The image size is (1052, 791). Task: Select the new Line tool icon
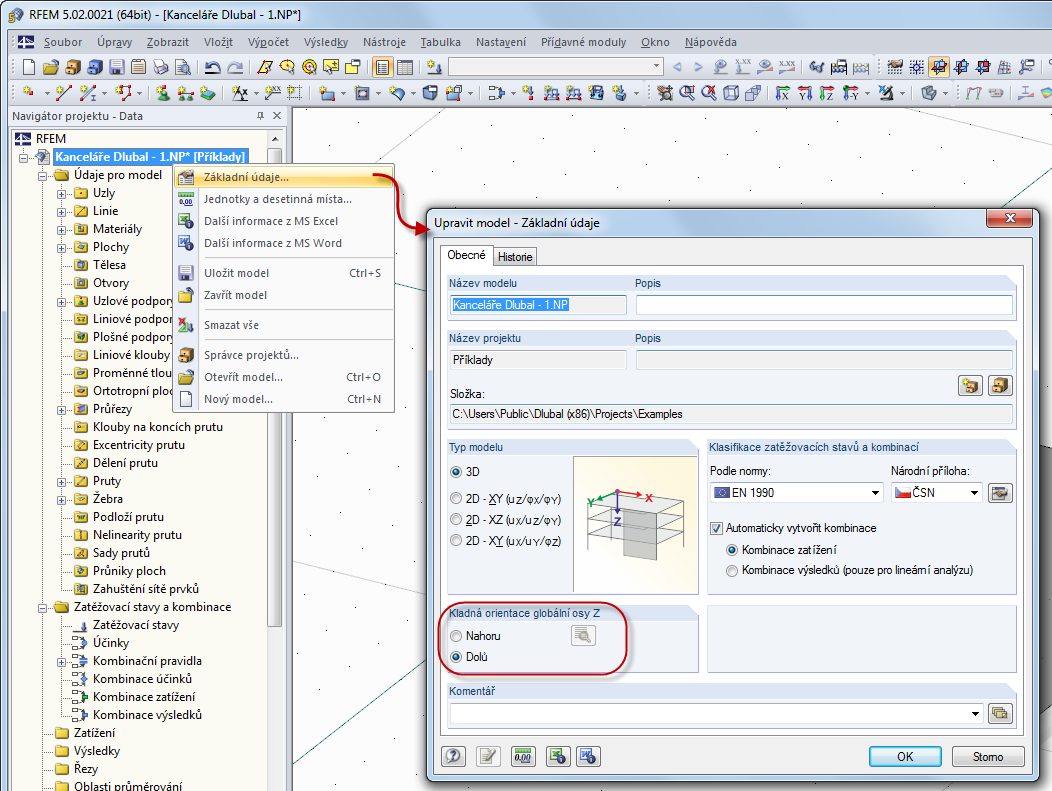64,93
